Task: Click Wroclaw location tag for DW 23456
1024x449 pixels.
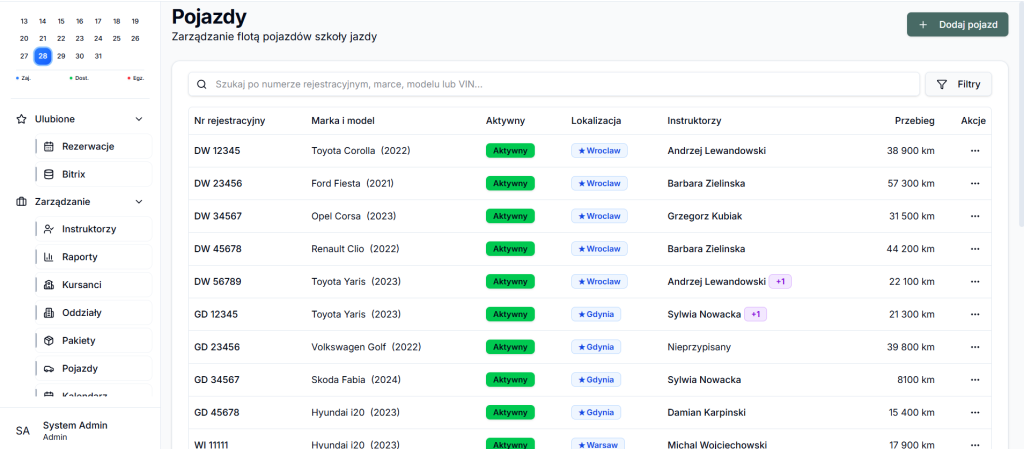Action: pos(599,183)
